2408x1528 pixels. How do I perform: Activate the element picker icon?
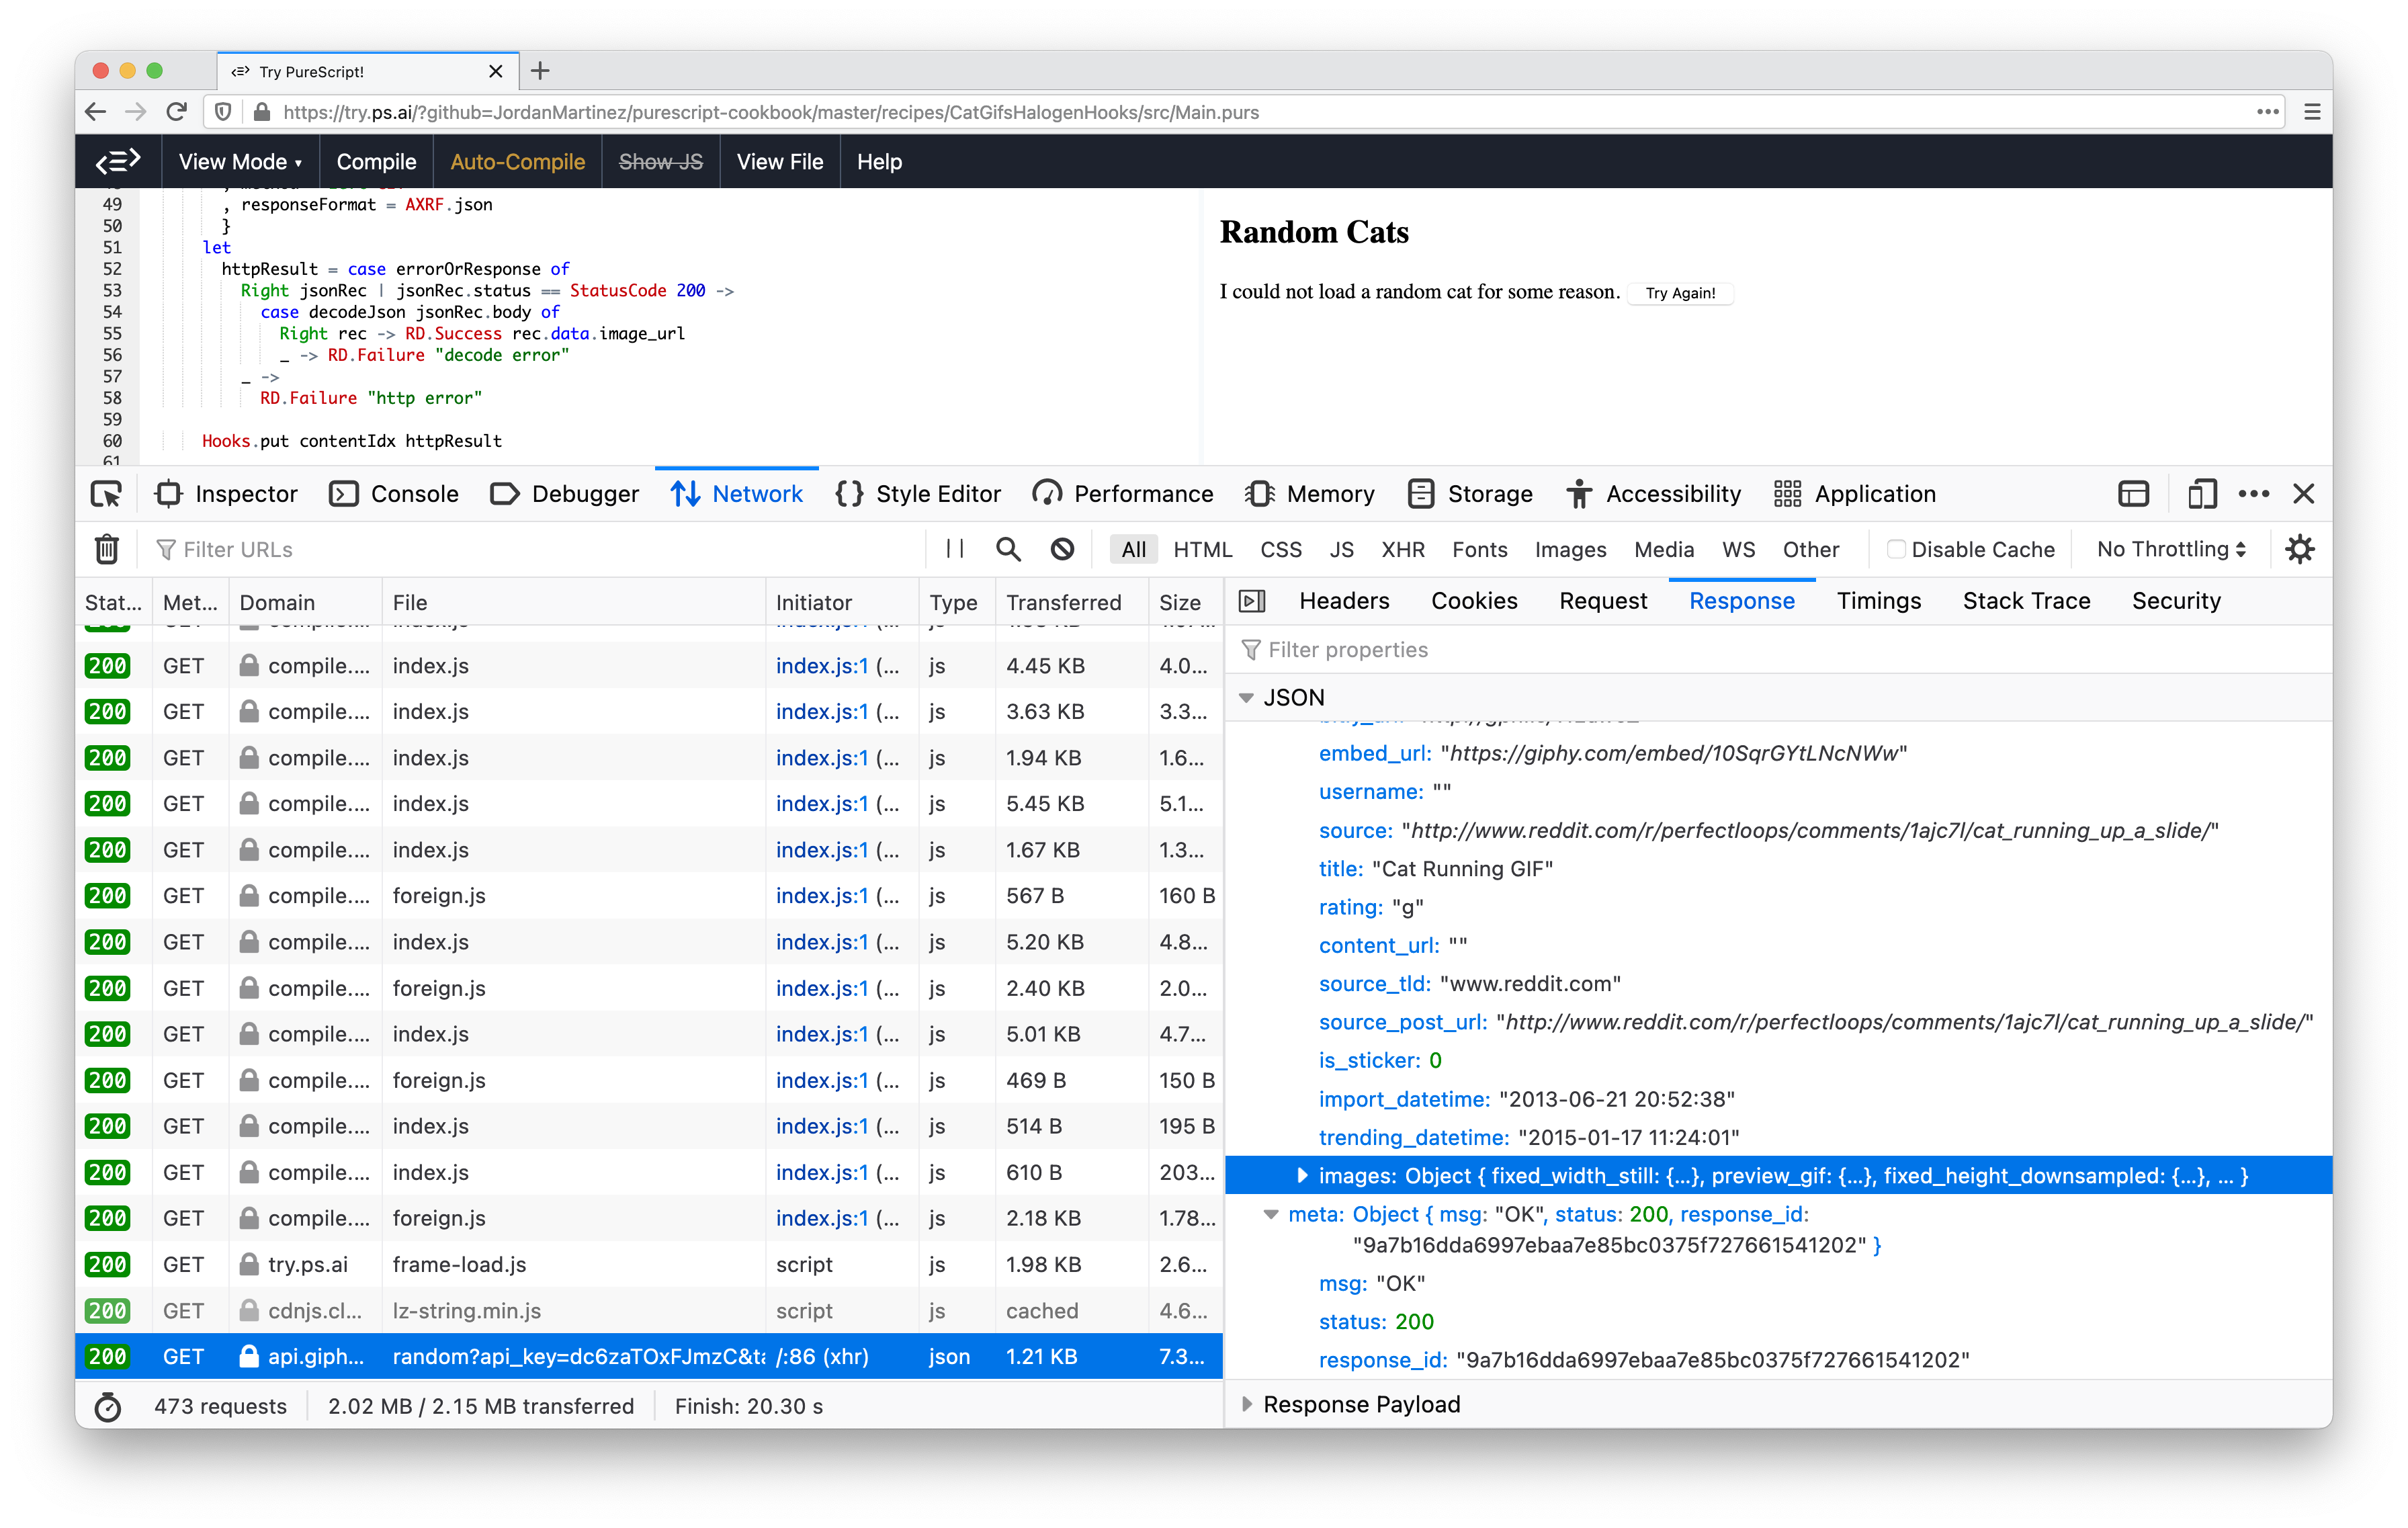coord(106,493)
